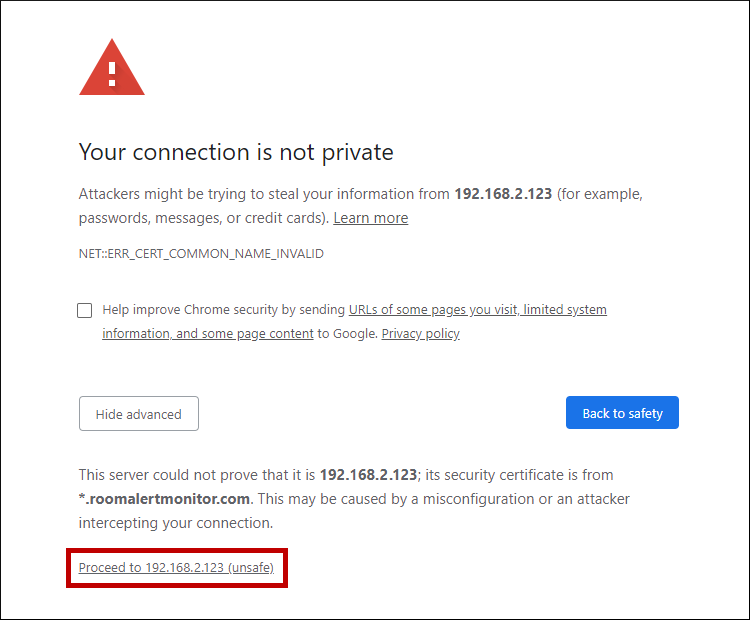Viewport: 750px width, 620px height.
Task: Proceed to 192.168.2.123 (unsafe) link
Action: tap(176, 568)
